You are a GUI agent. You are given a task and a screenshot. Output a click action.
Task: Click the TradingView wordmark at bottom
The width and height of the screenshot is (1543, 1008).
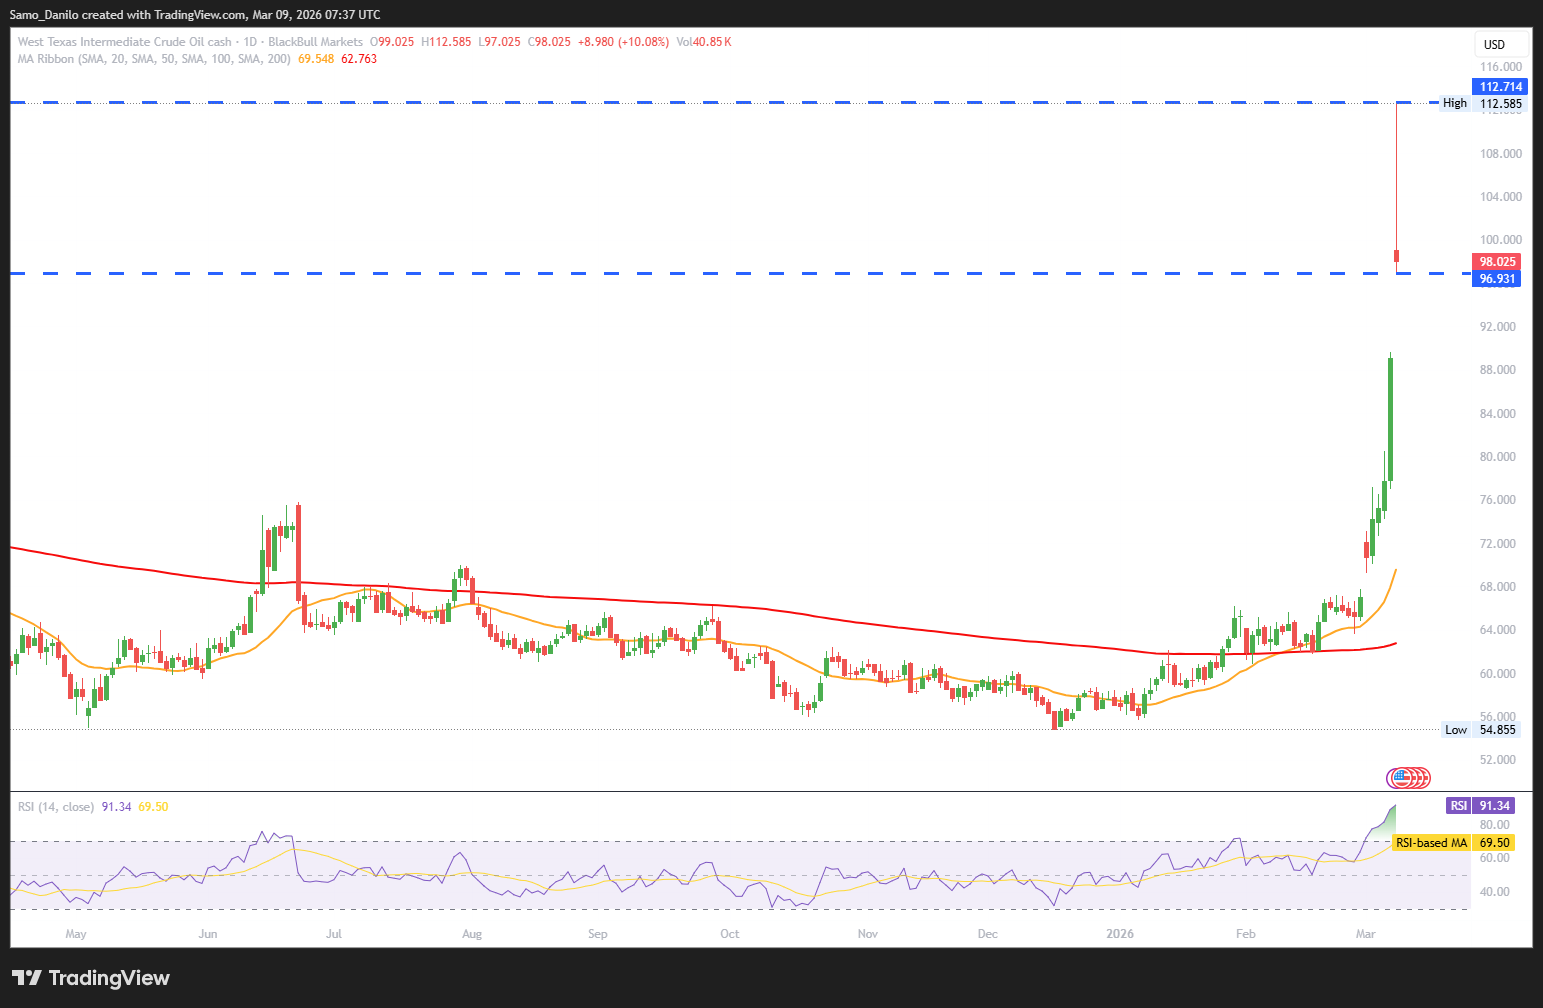tap(109, 978)
